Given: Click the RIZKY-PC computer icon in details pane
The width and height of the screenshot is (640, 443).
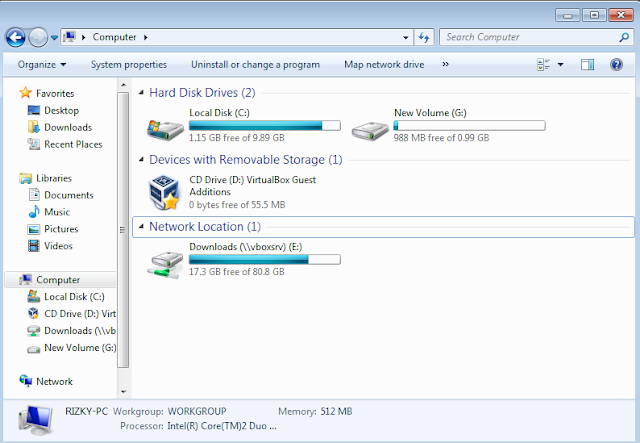Looking at the screenshot, I should click(36, 420).
